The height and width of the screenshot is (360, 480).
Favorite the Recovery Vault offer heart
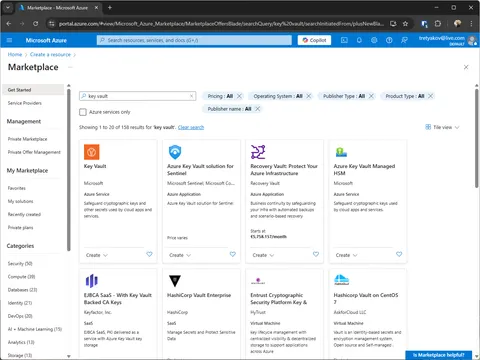[x=316, y=254]
